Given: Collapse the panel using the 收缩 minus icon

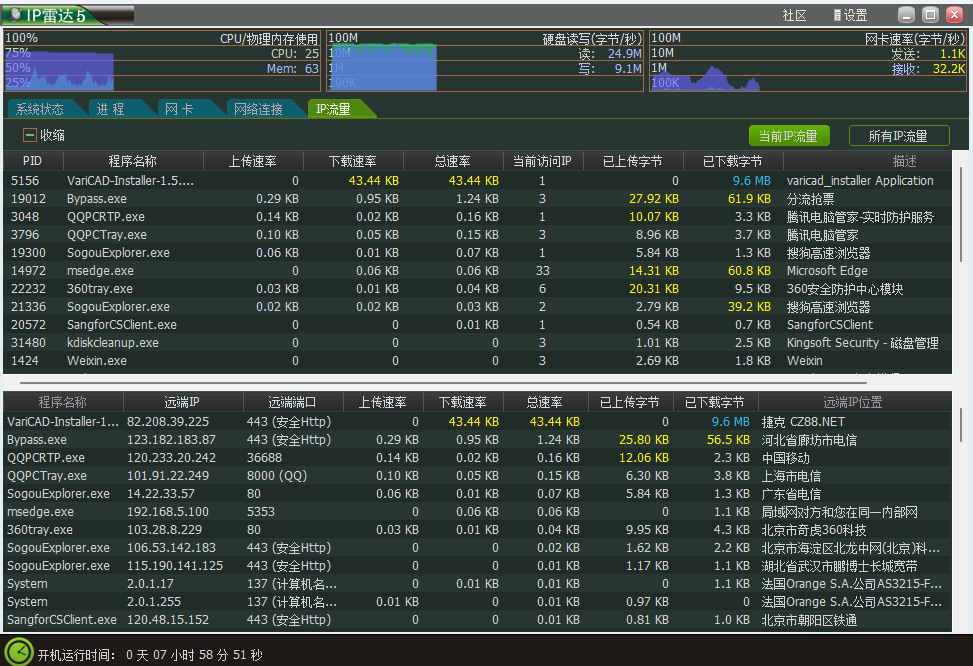Looking at the screenshot, I should [x=29, y=135].
